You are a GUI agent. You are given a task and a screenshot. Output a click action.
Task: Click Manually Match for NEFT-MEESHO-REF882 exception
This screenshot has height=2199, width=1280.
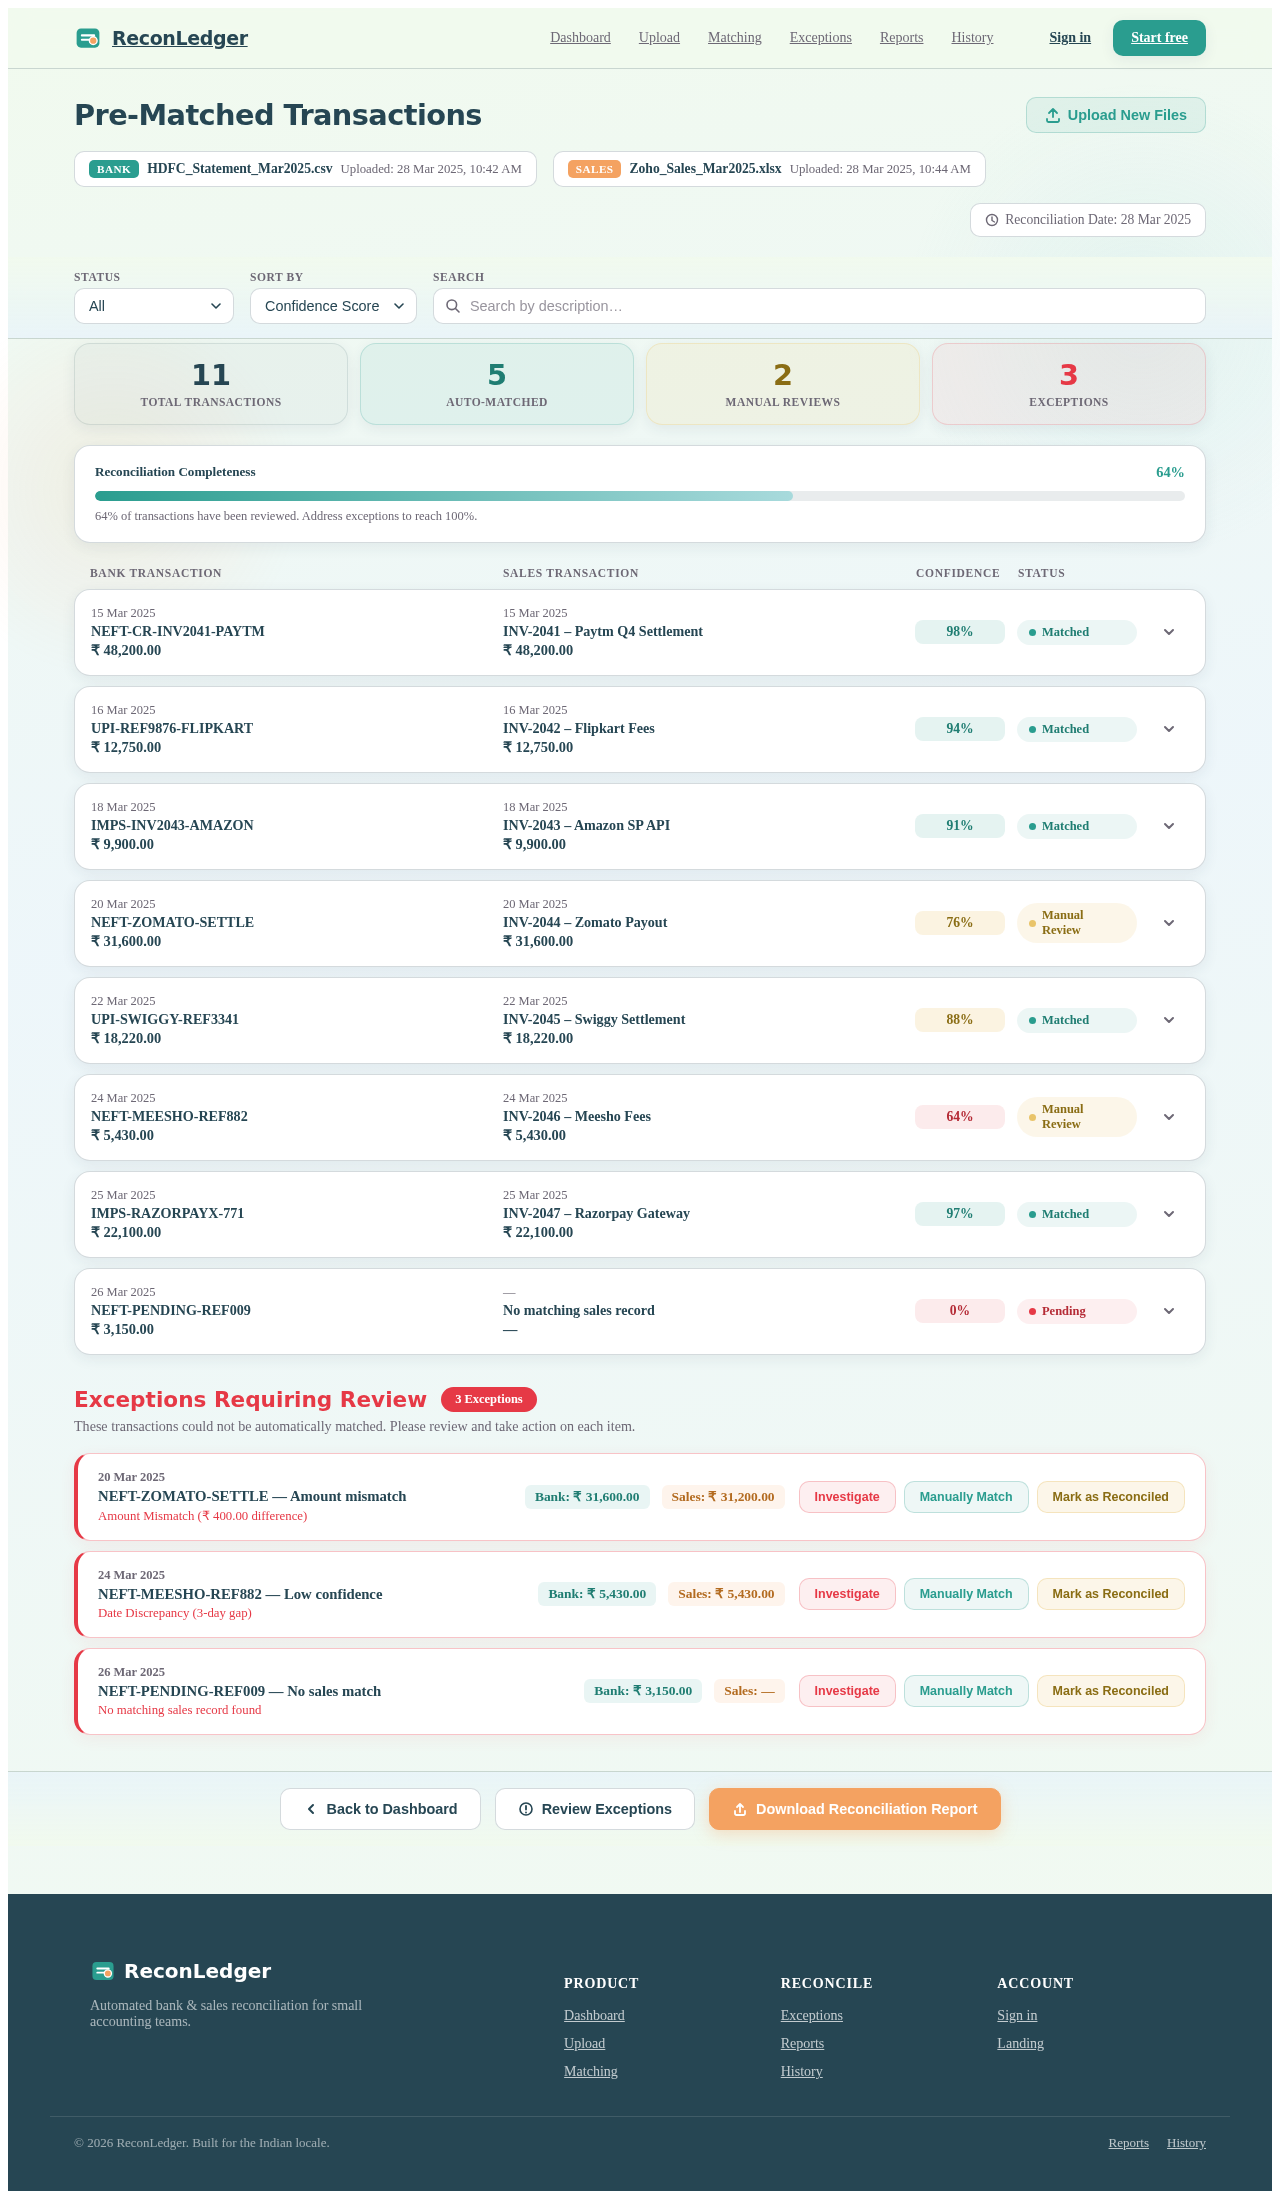pyautogui.click(x=966, y=1594)
